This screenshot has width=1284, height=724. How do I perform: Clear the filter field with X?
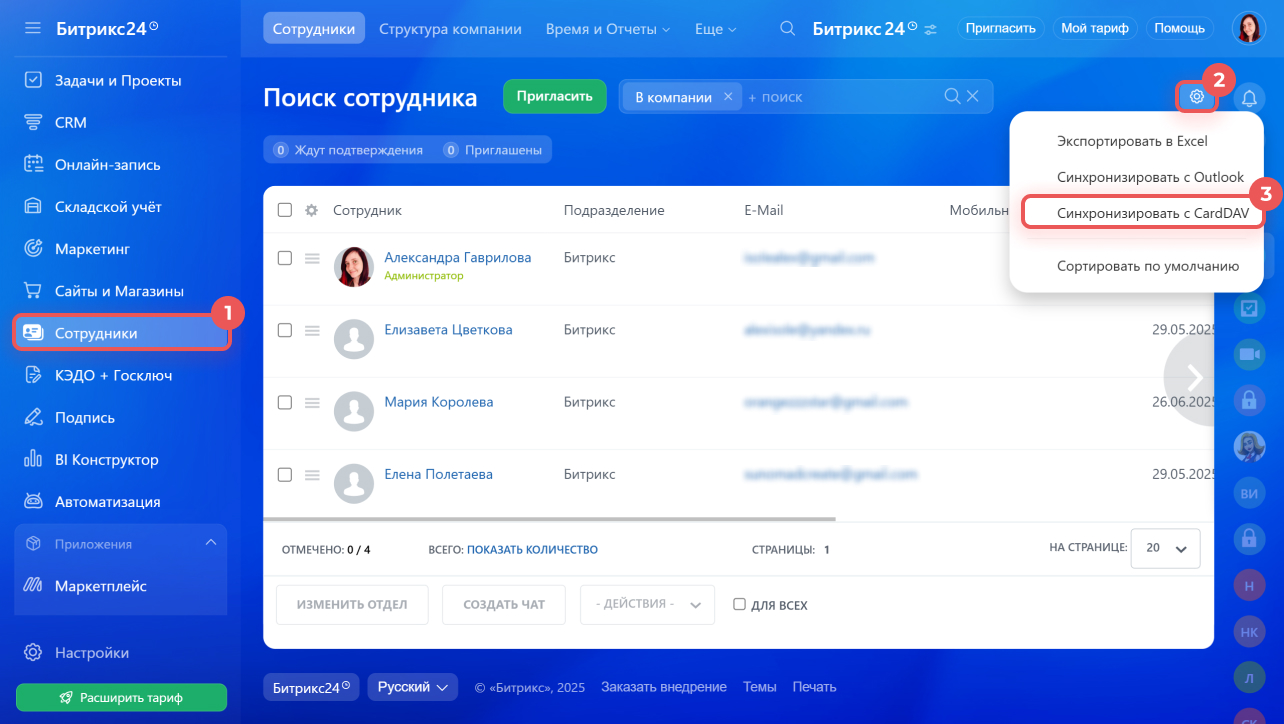pos(973,97)
